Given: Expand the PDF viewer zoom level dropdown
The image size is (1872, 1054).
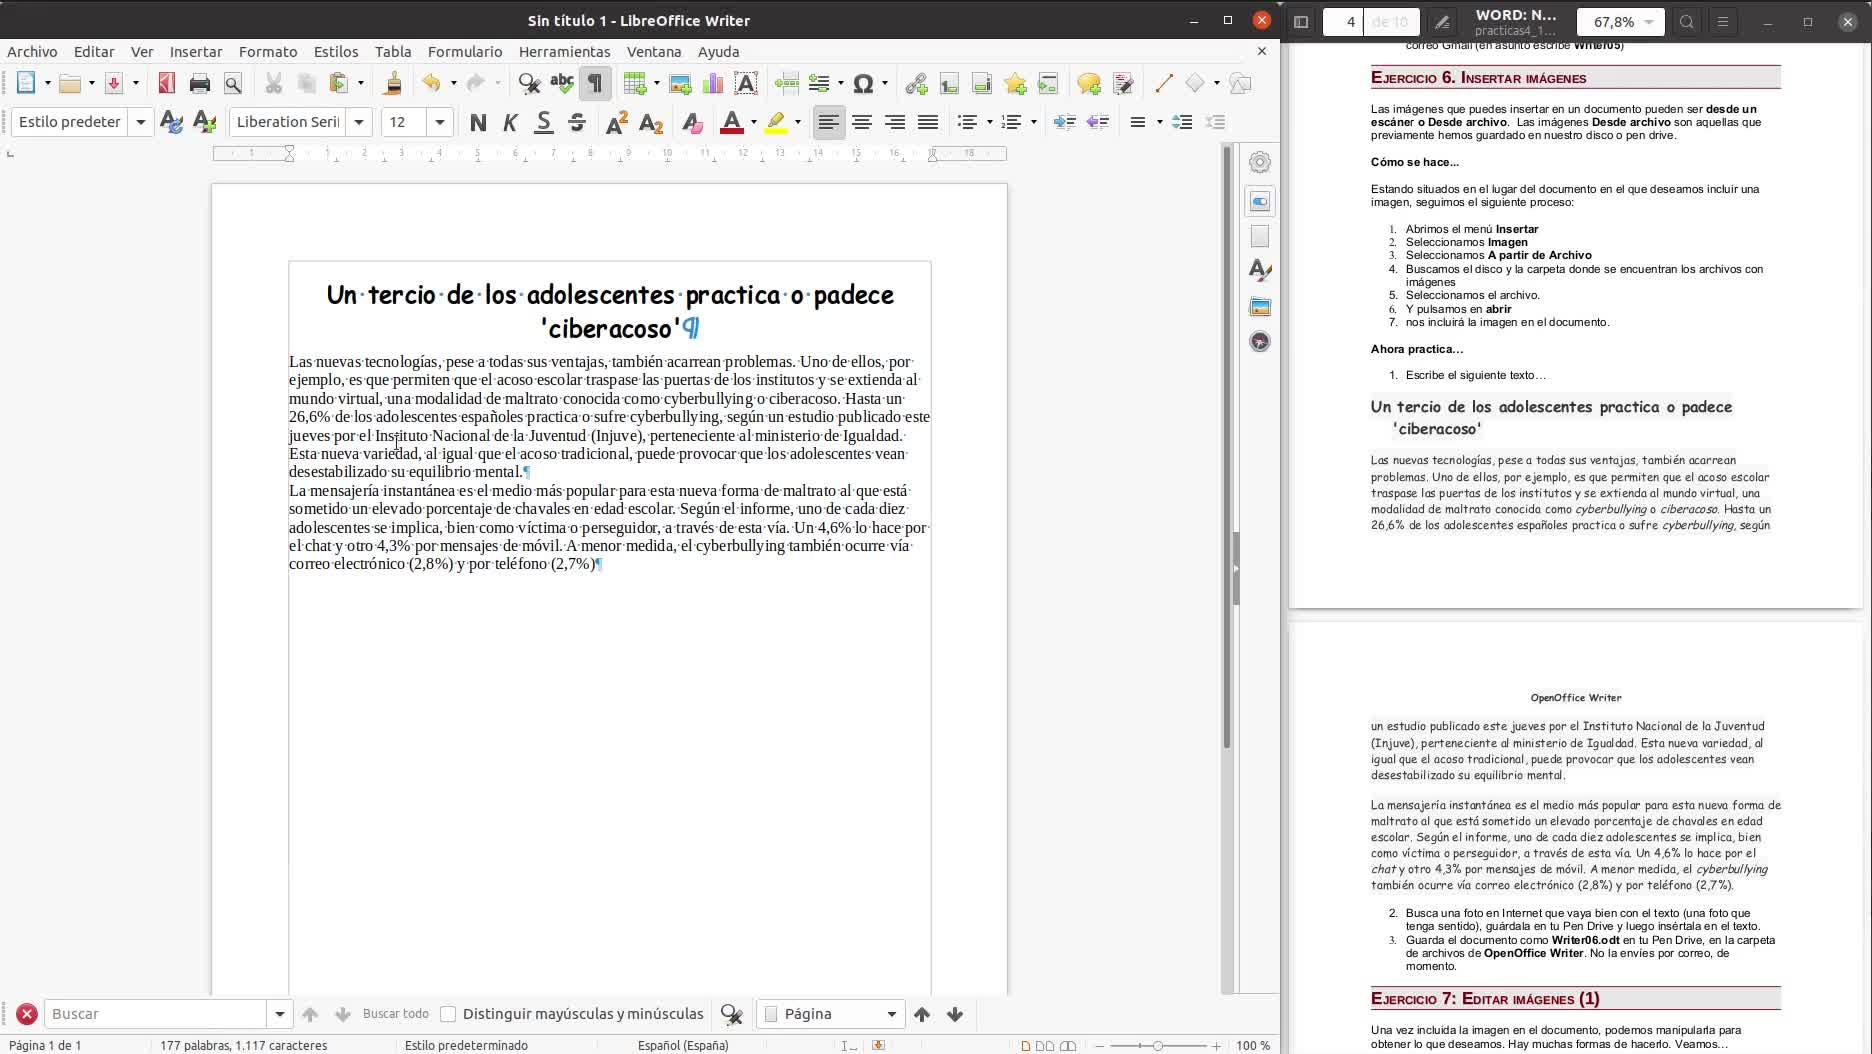Looking at the screenshot, I should [1648, 22].
